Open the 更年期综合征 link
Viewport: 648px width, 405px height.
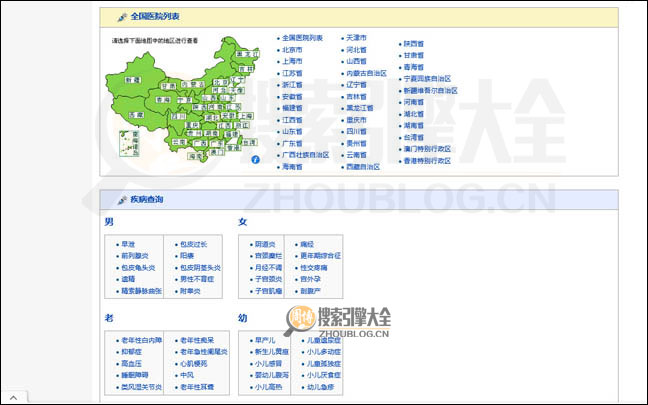[x=320, y=256]
